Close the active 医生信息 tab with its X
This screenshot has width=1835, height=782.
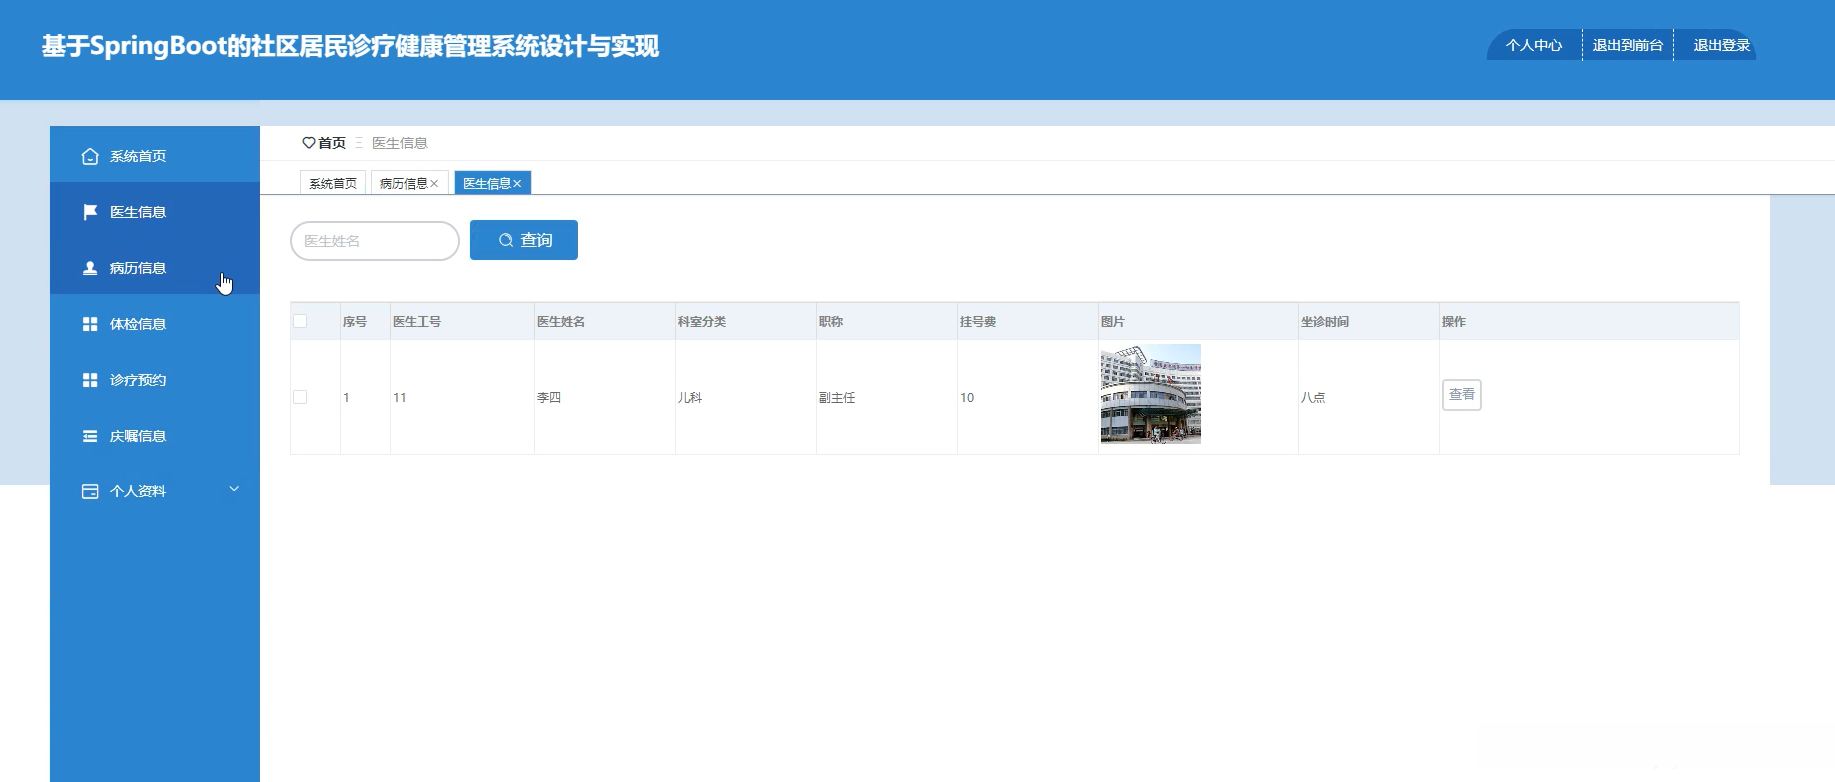pos(517,184)
